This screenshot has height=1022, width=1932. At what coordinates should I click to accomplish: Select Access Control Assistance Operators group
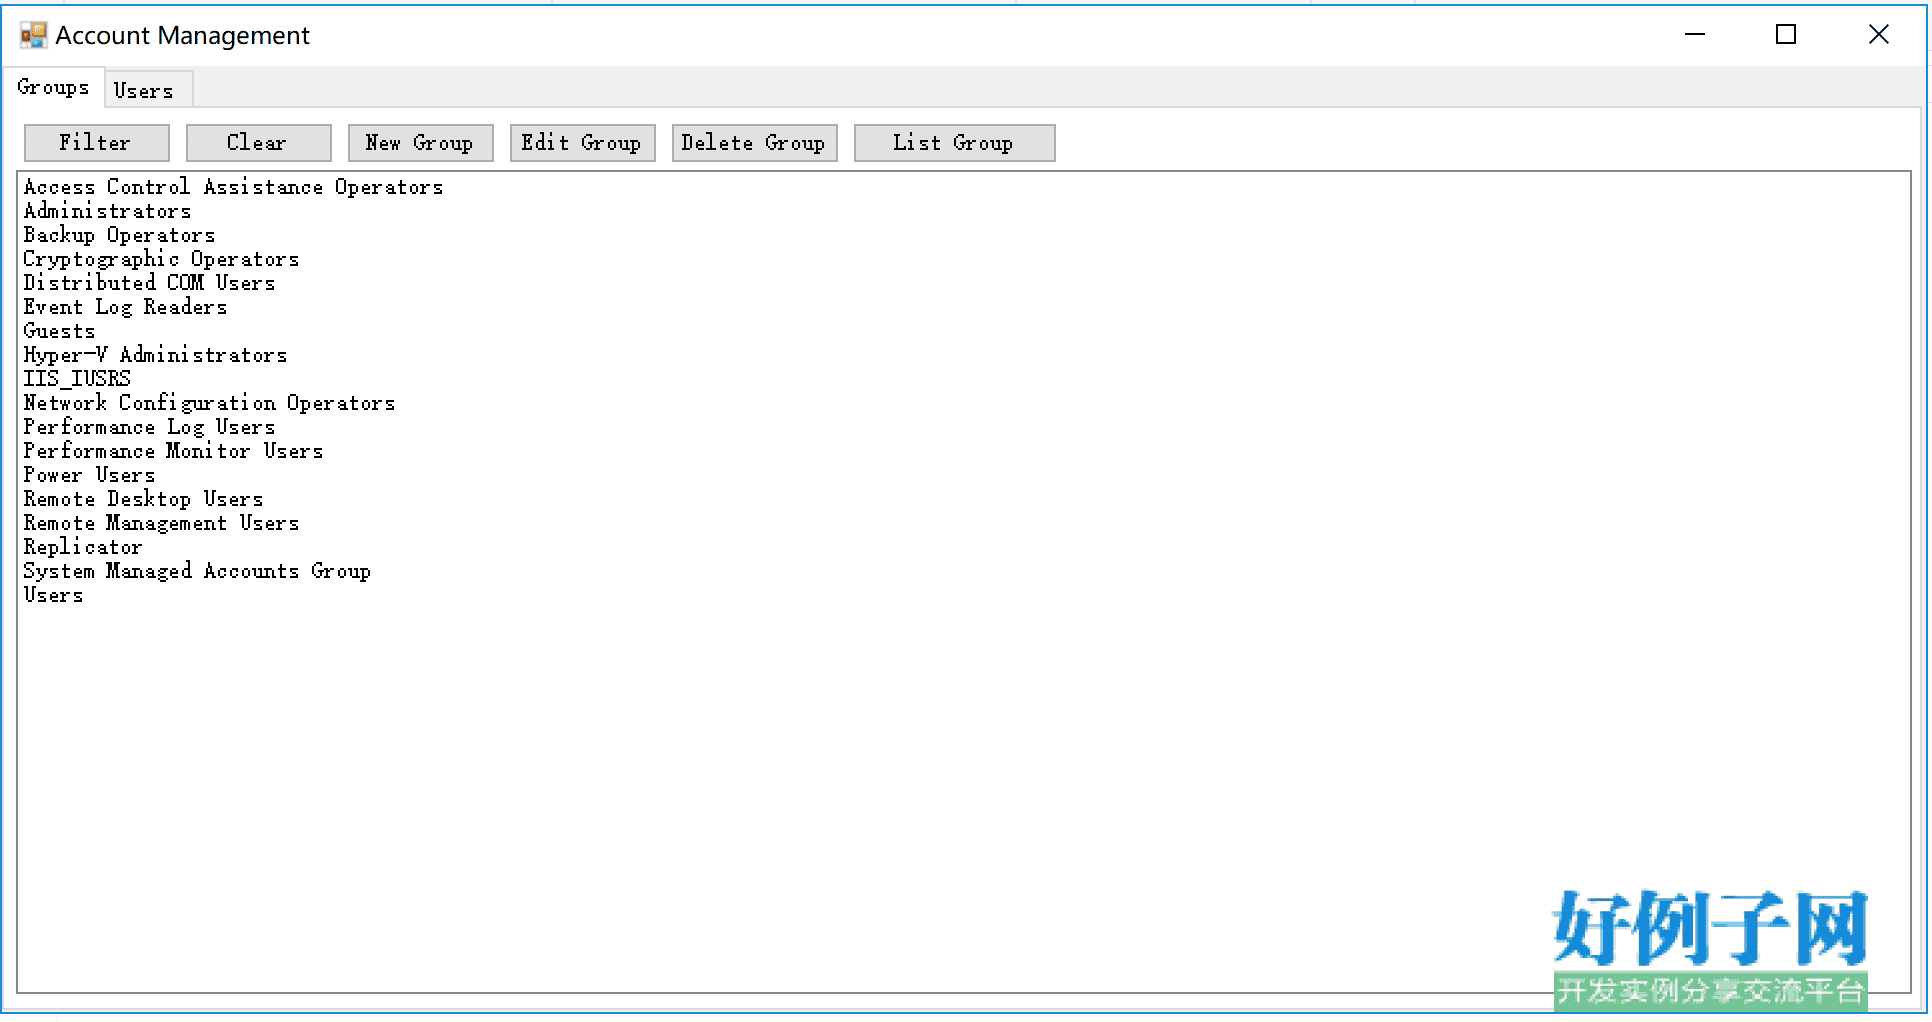click(x=233, y=187)
